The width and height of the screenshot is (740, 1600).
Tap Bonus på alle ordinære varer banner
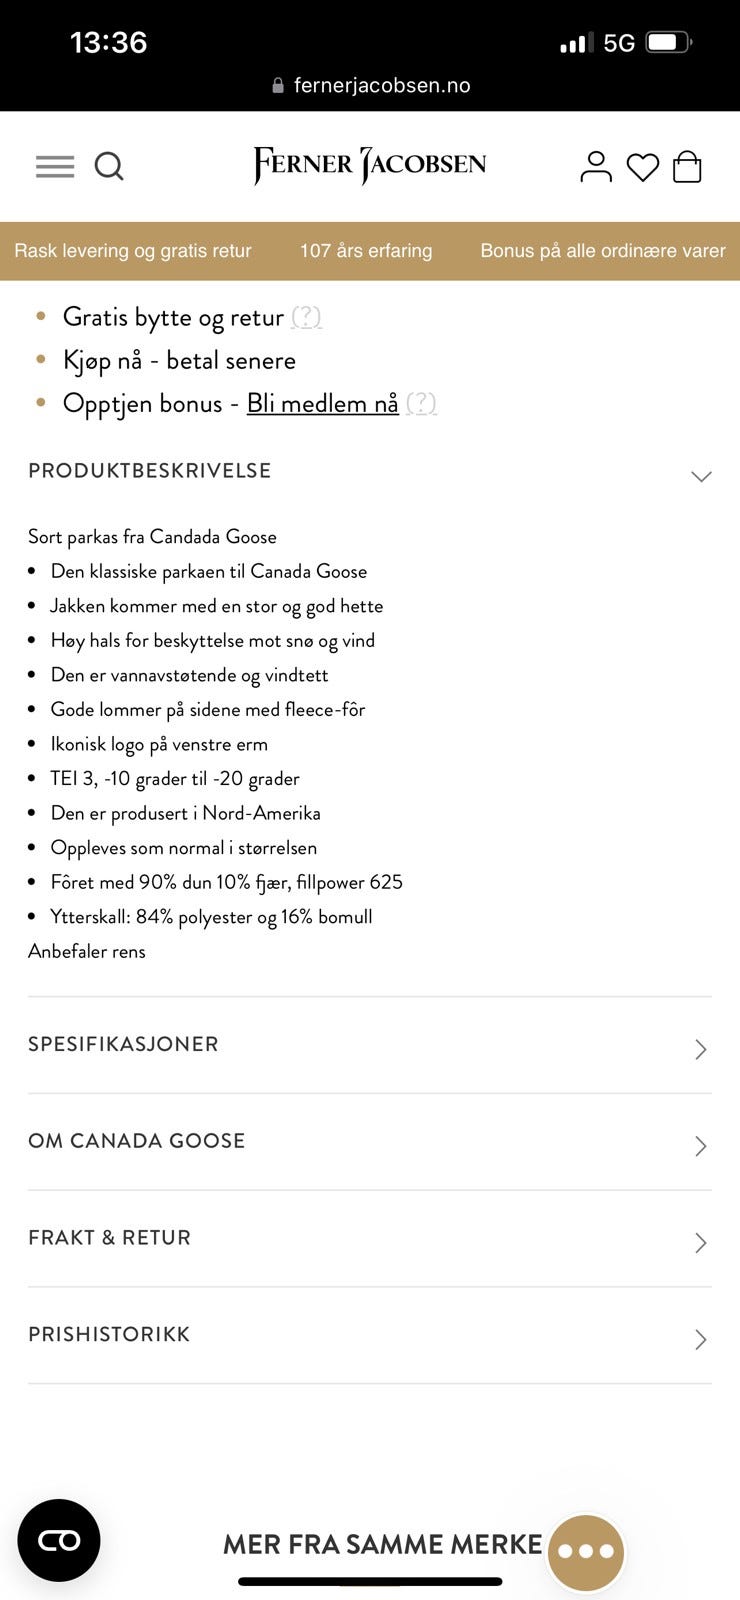click(602, 251)
